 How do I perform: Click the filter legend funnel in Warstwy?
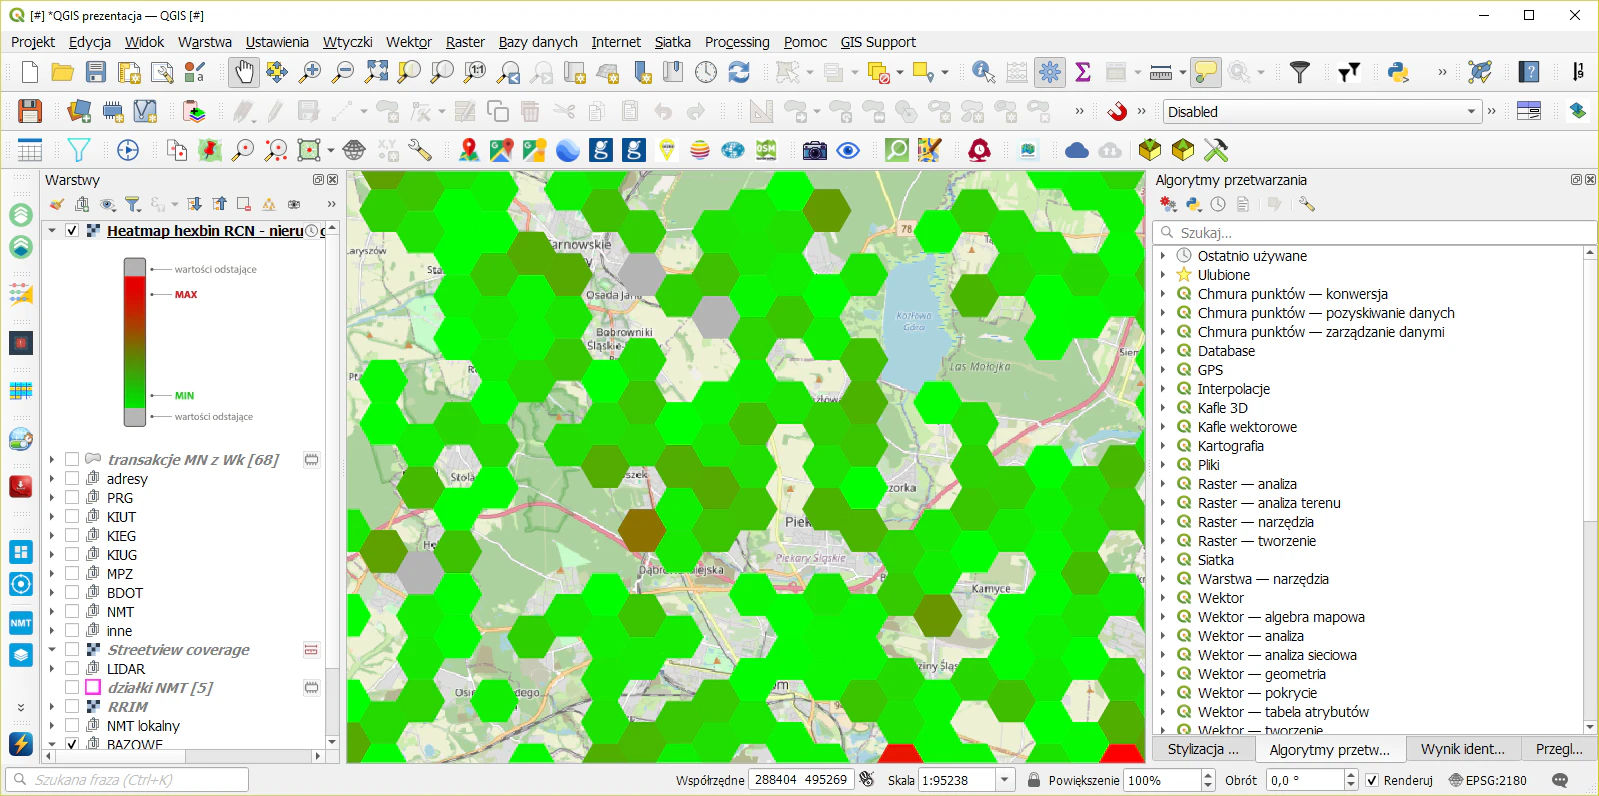tap(132, 204)
